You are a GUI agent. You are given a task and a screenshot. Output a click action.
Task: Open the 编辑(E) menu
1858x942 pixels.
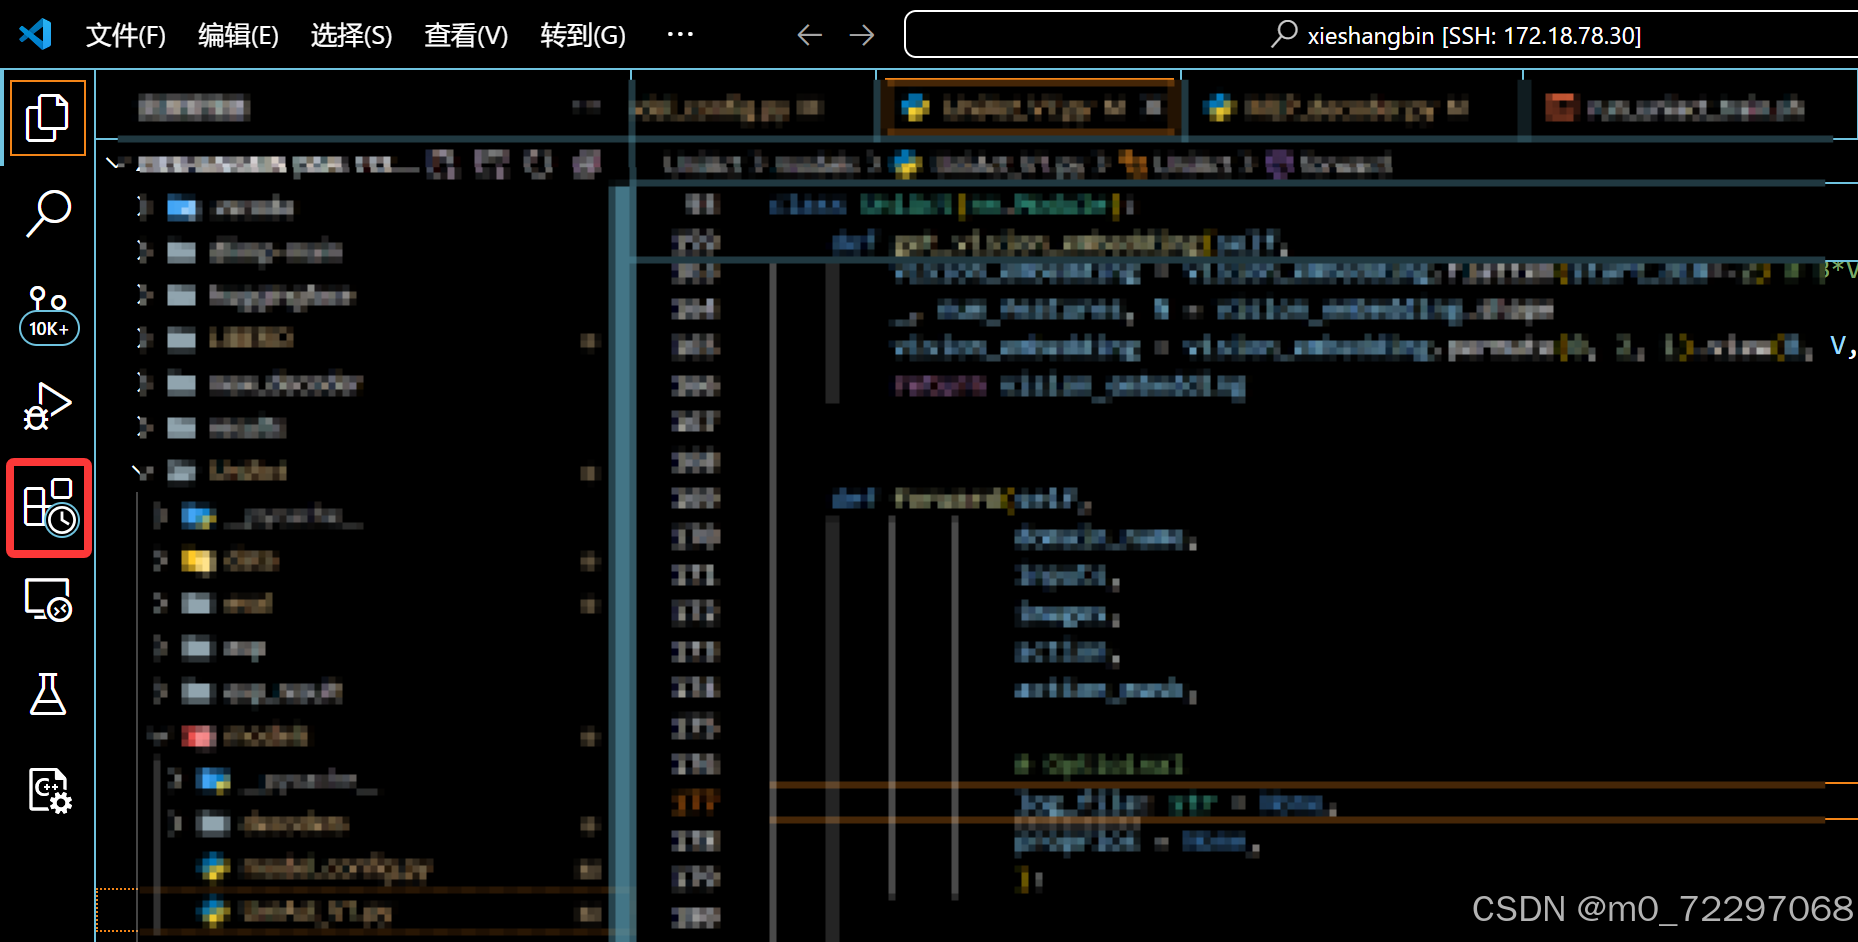tap(238, 36)
